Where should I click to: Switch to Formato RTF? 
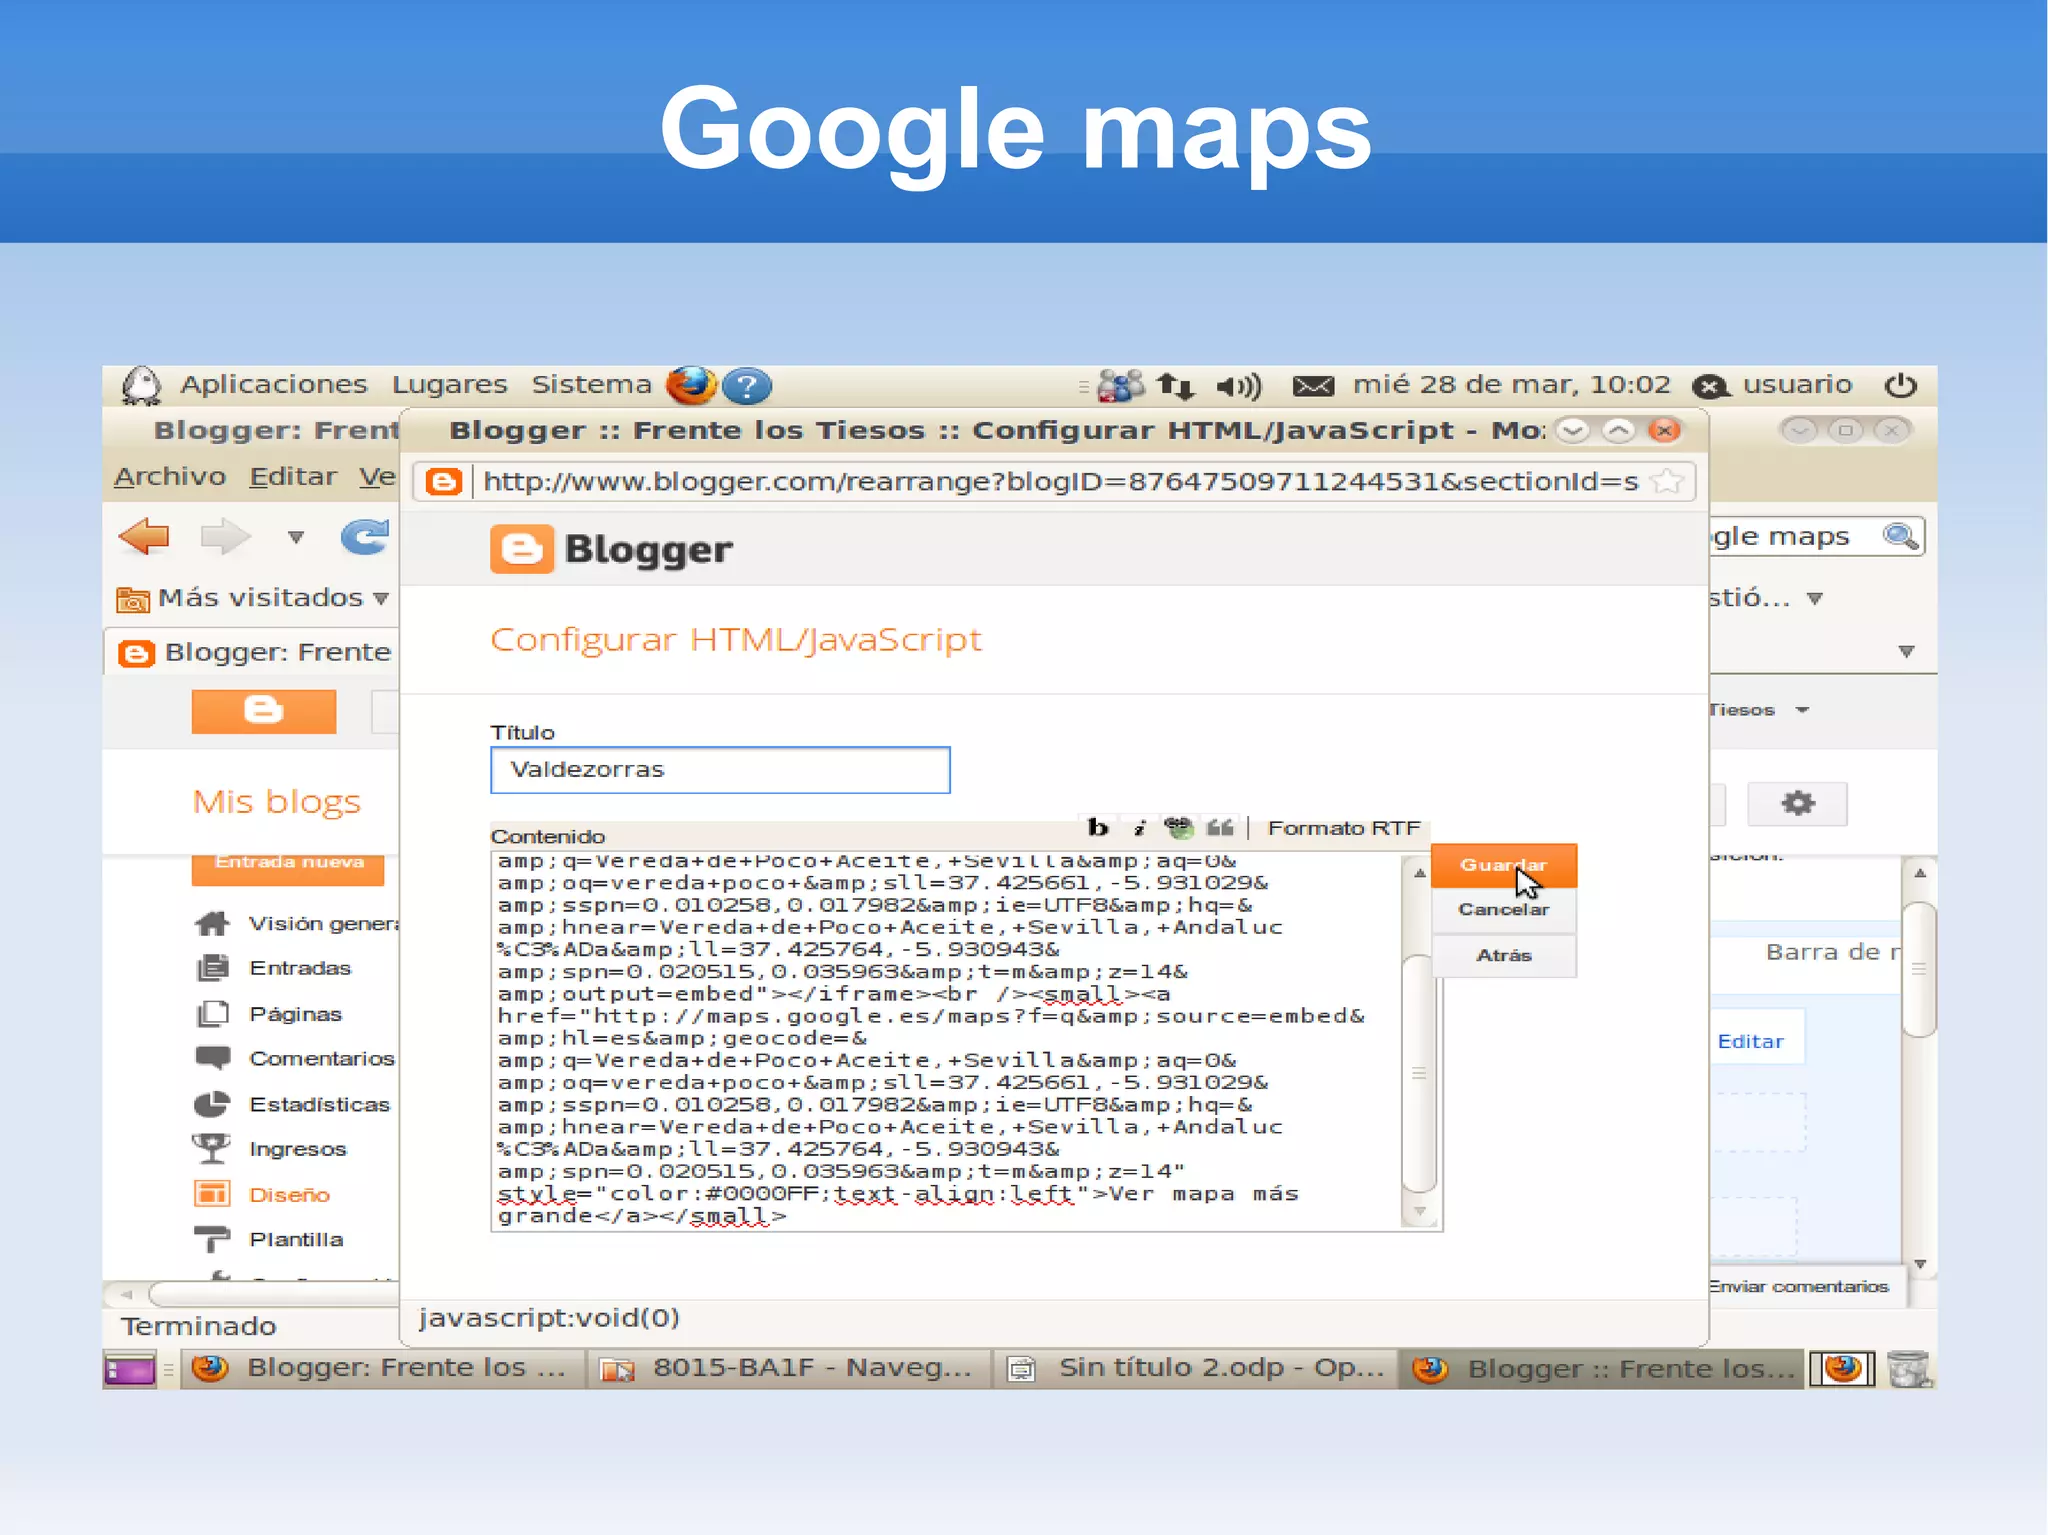click(1344, 828)
